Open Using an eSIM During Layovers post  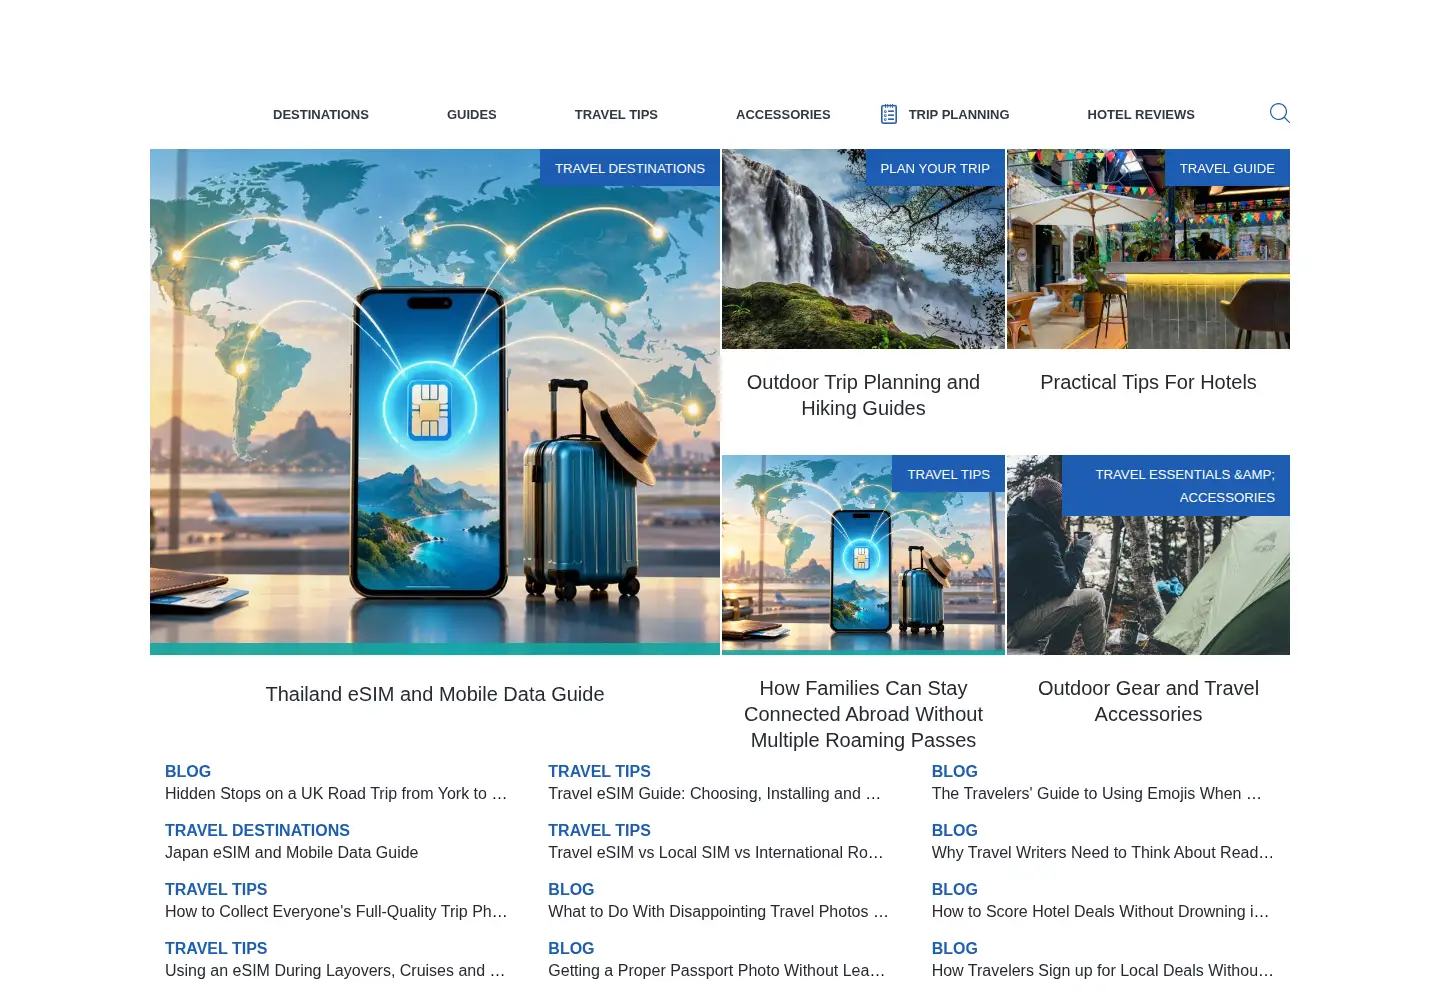(x=335, y=970)
